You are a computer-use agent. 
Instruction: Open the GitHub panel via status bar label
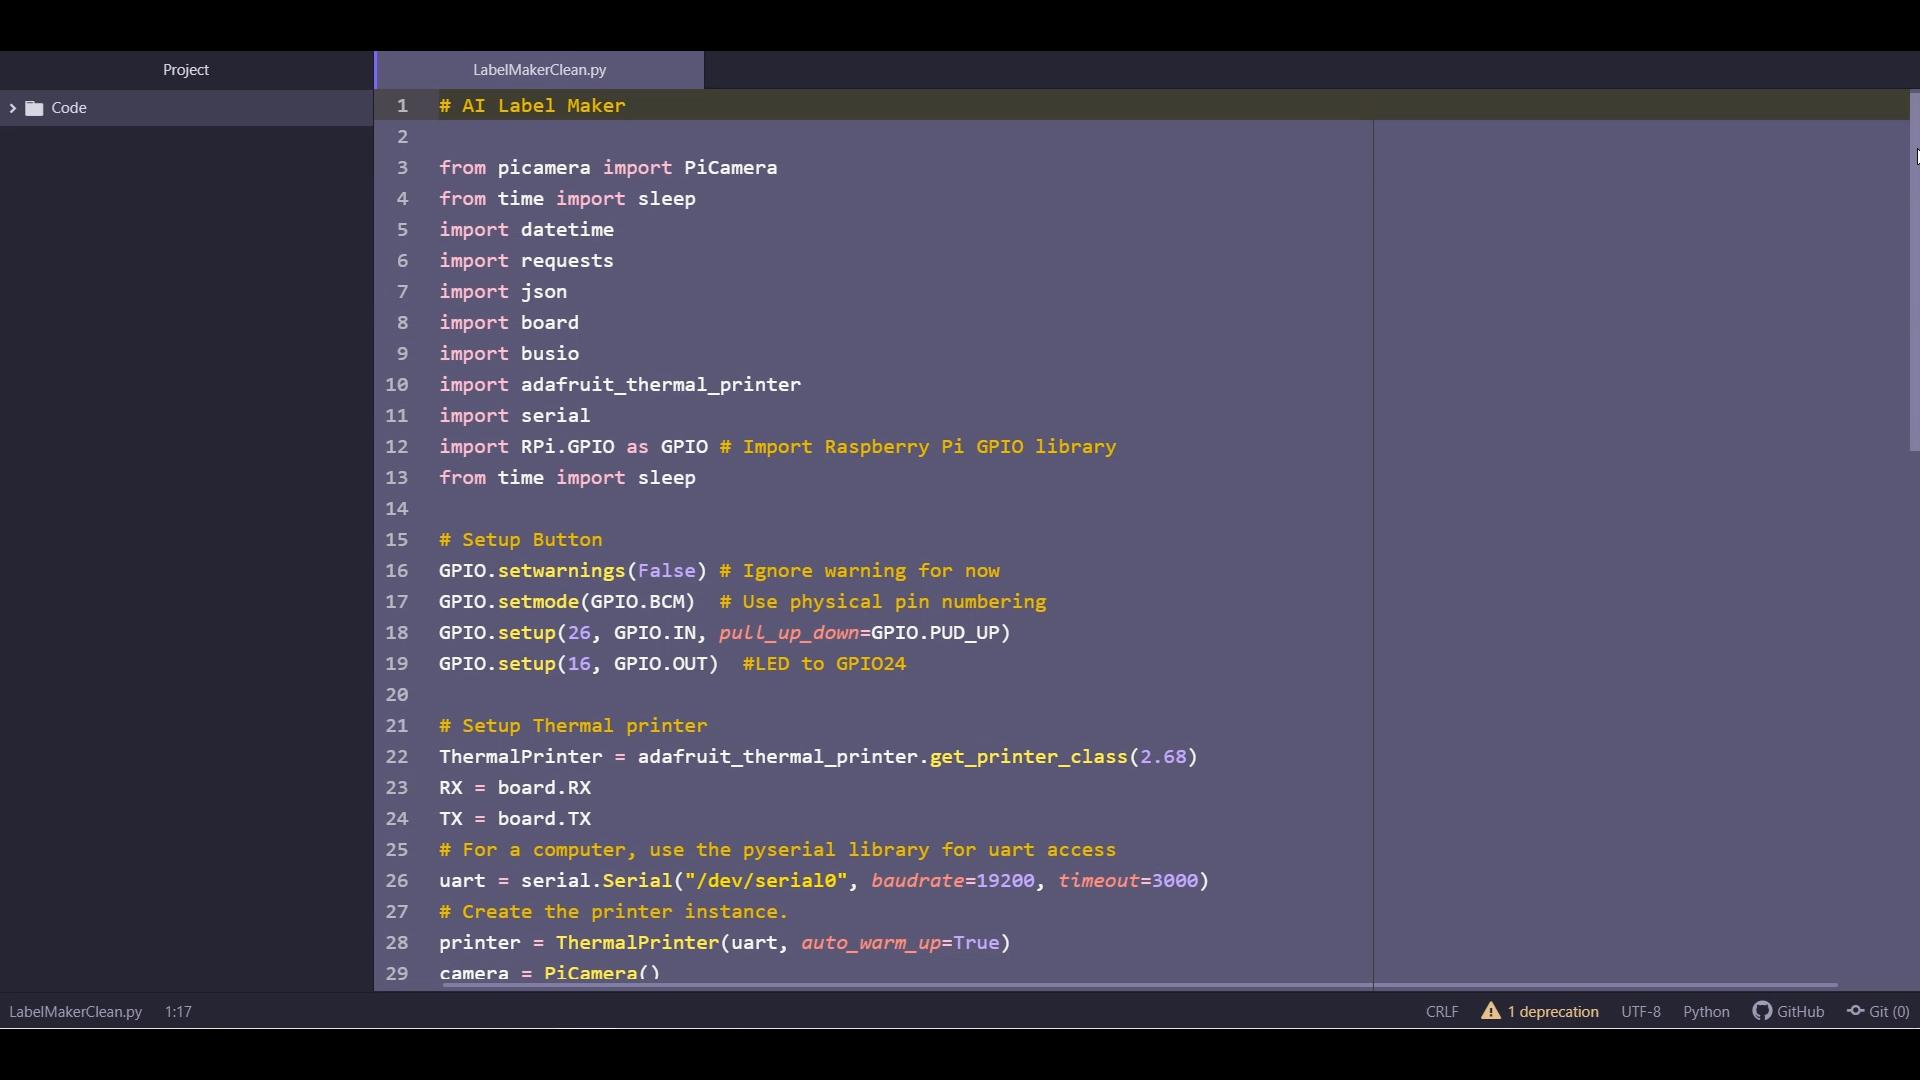(x=1800, y=1012)
